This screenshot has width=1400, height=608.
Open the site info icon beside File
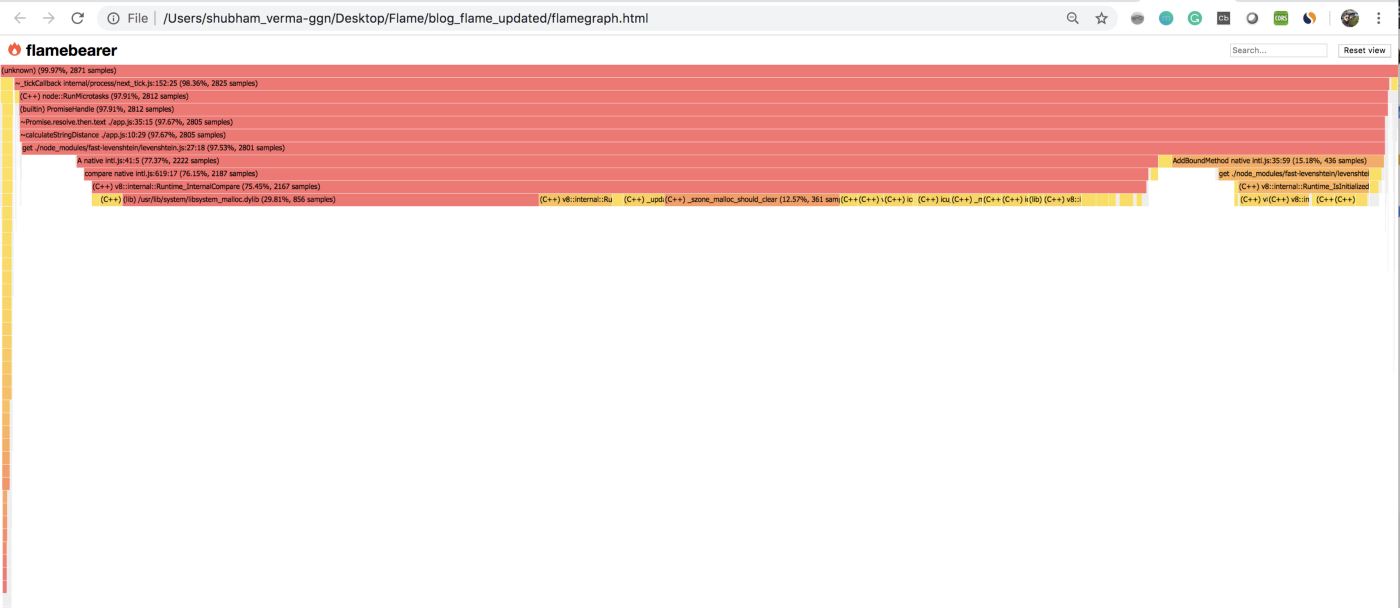[x=114, y=18]
